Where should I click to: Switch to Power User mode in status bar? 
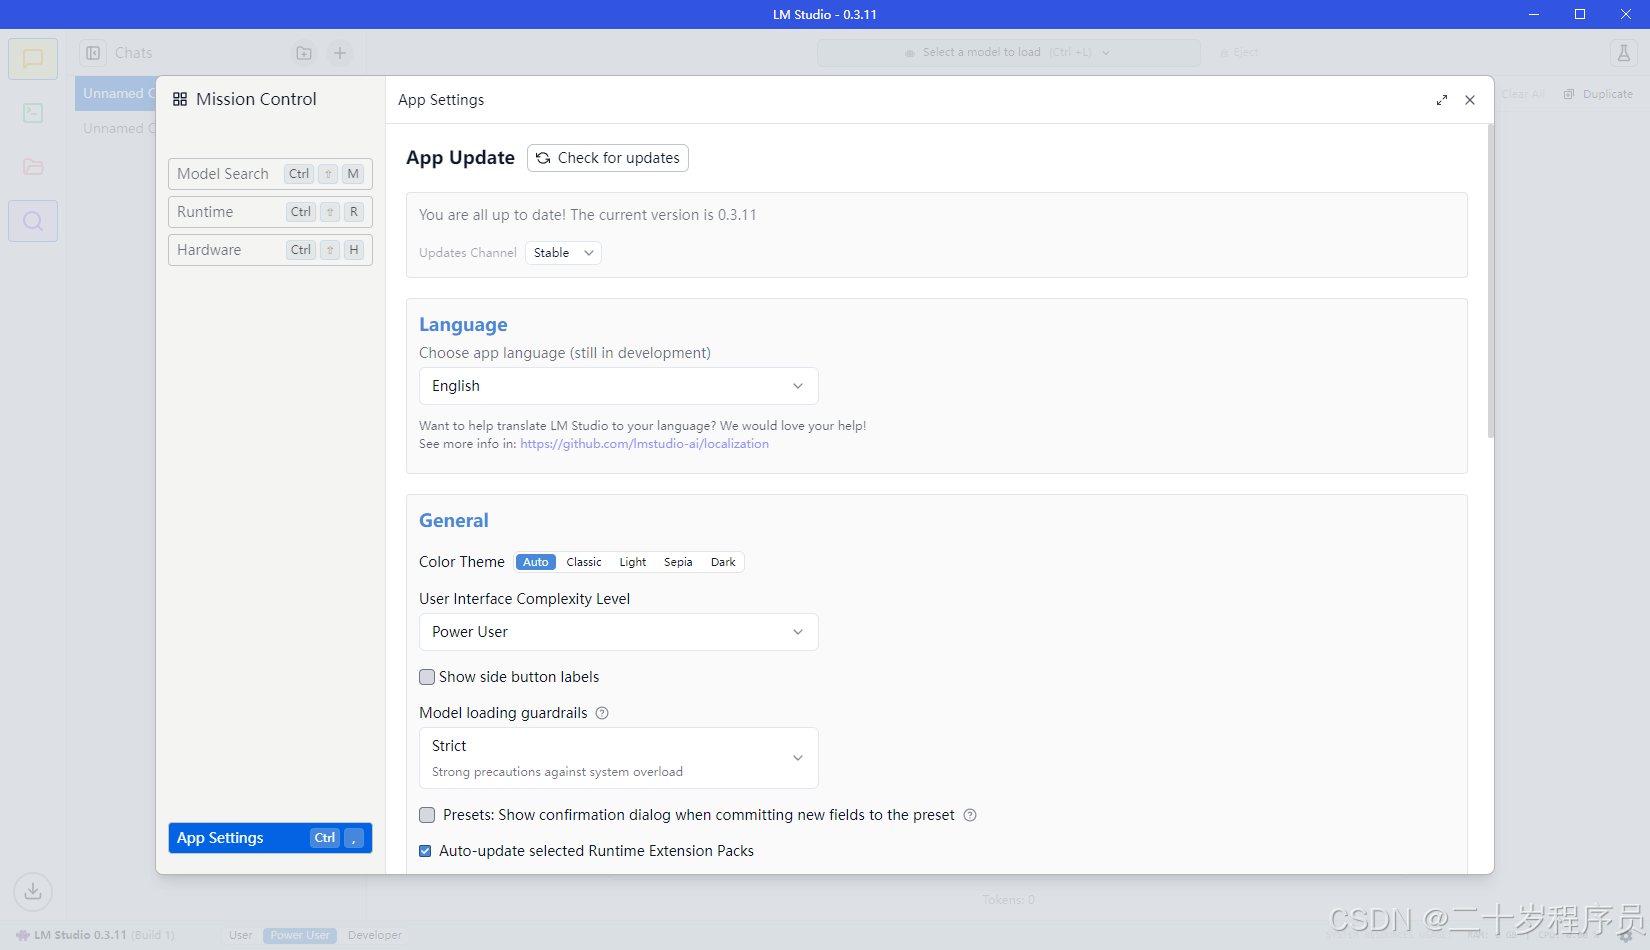coord(300,936)
